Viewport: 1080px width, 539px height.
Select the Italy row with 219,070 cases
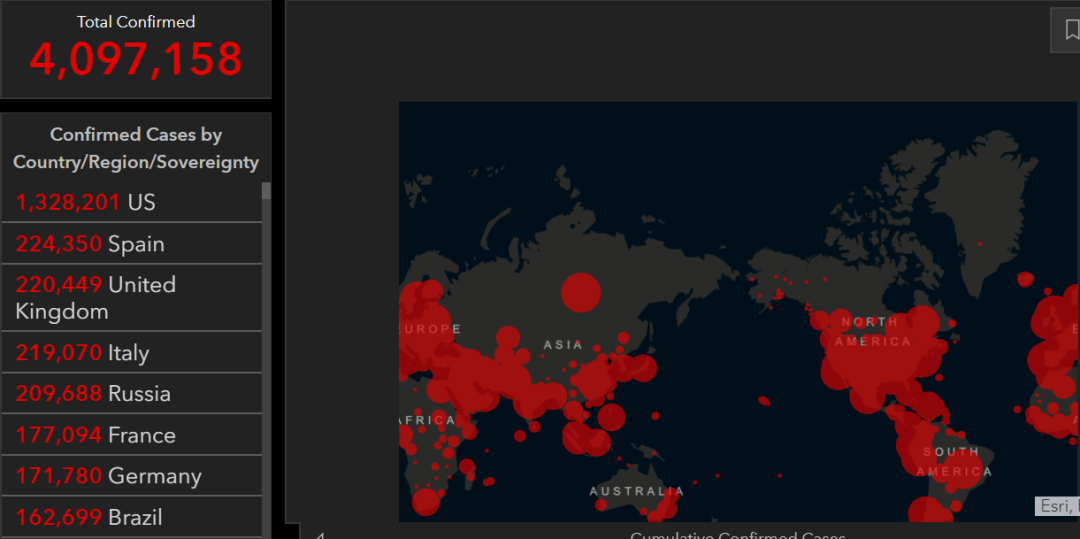132,352
